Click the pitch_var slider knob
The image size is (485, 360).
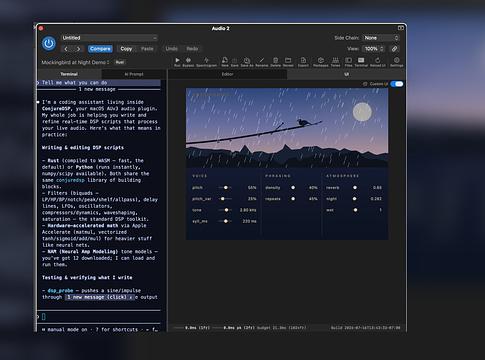tap(223, 199)
